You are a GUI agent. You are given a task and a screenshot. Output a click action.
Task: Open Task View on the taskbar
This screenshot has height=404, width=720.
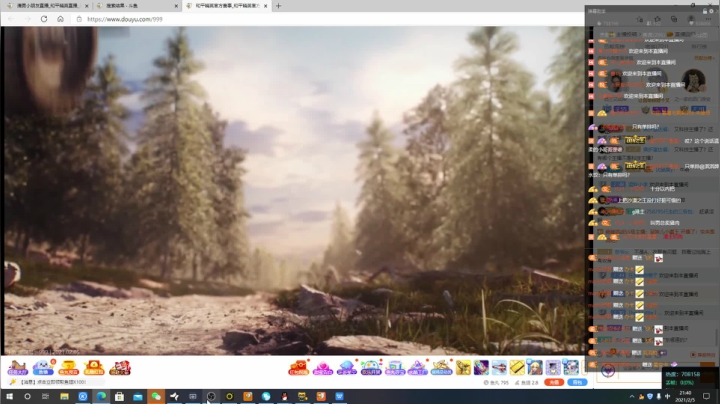pos(45,396)
